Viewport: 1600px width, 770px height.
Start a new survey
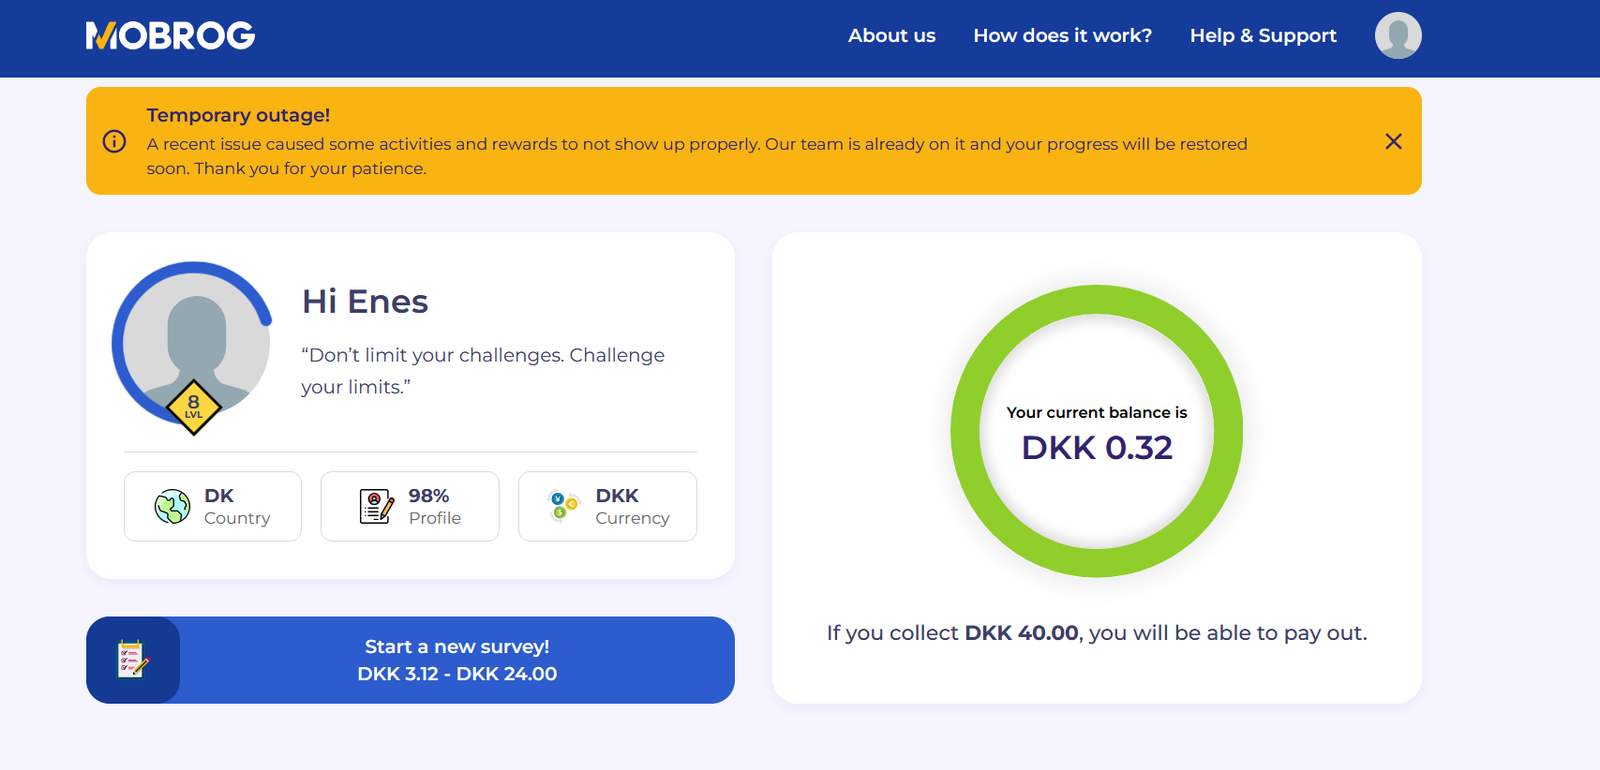tap(457, 660)
